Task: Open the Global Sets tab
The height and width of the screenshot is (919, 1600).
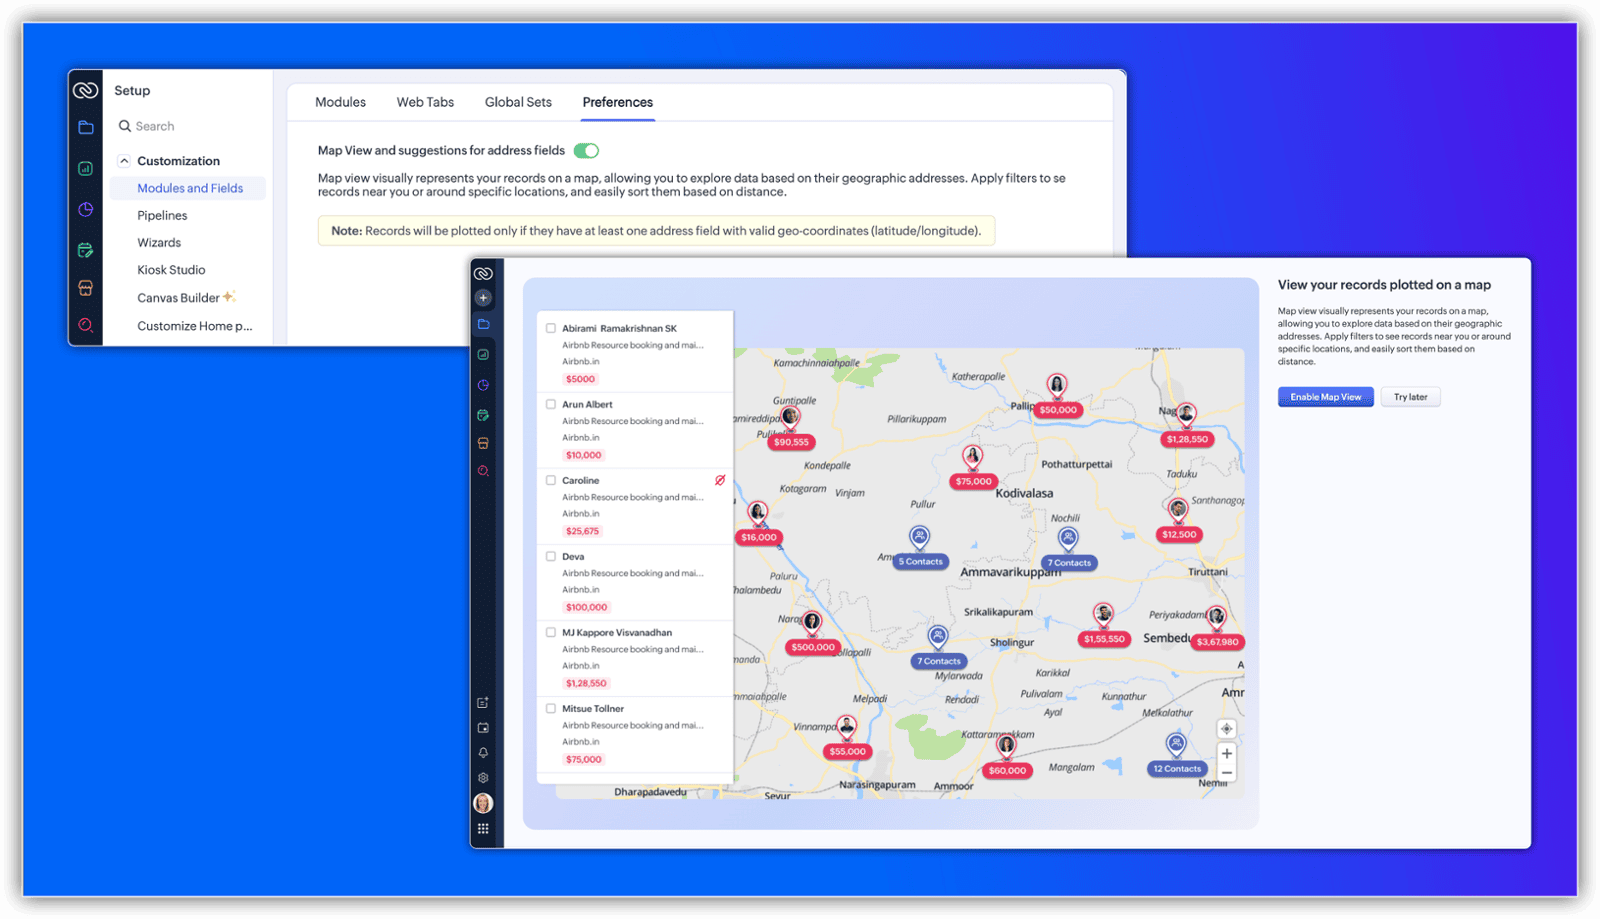Action: pyautogui.click(x=518, y=102)
